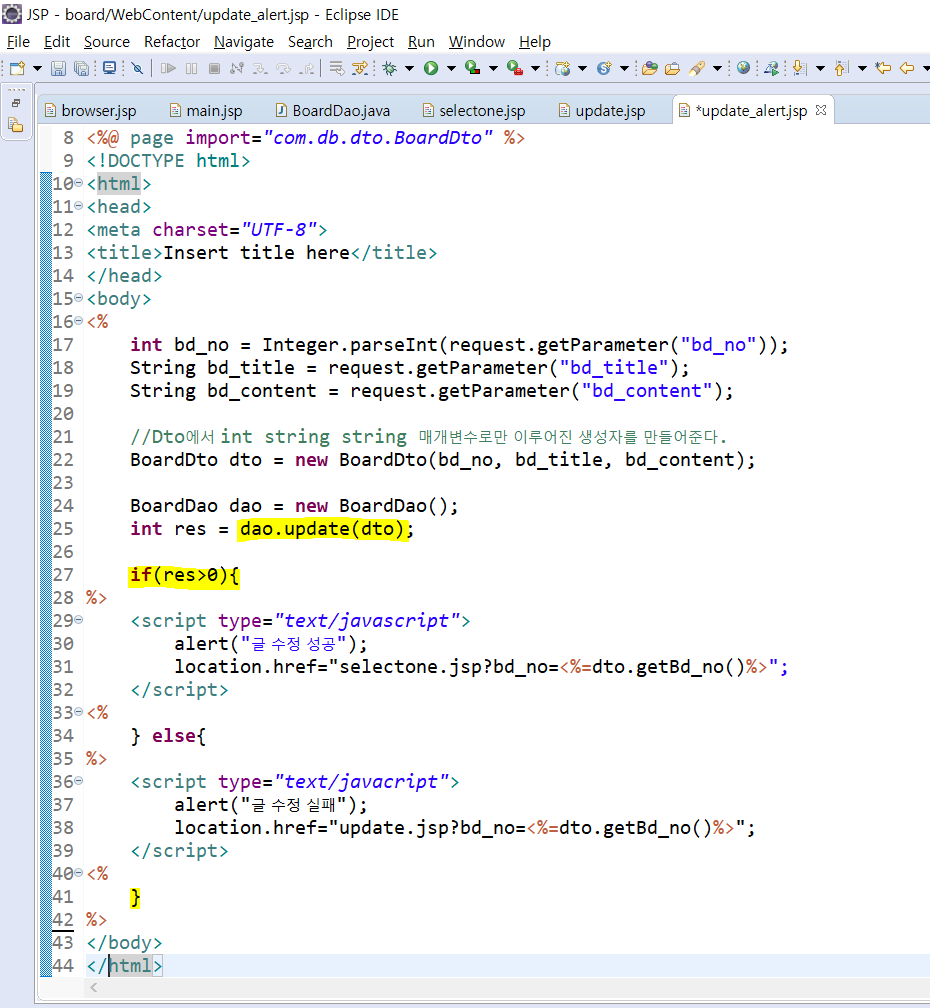The height and width of the screenshot is (1008, 930).
Task: Close the update_alert.jsp tab
Action: 821,110
